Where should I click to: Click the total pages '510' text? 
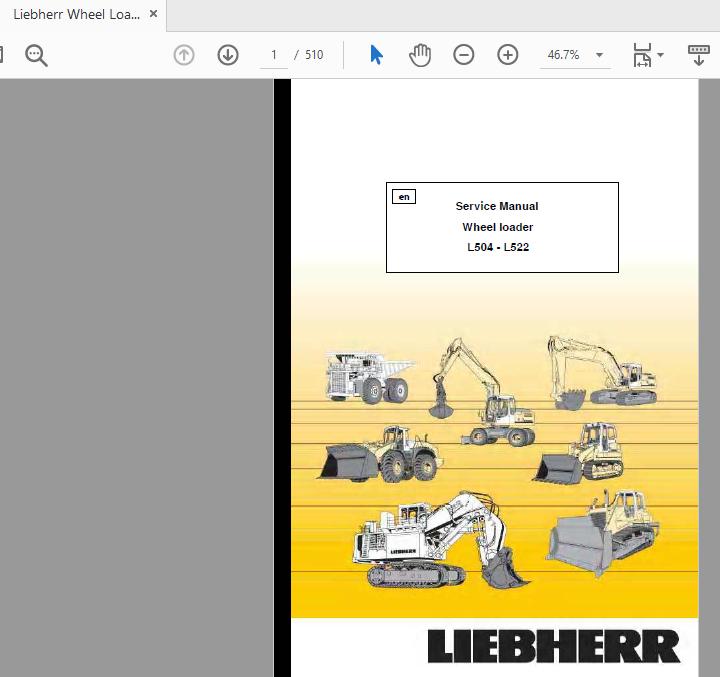tap(314, 55)
